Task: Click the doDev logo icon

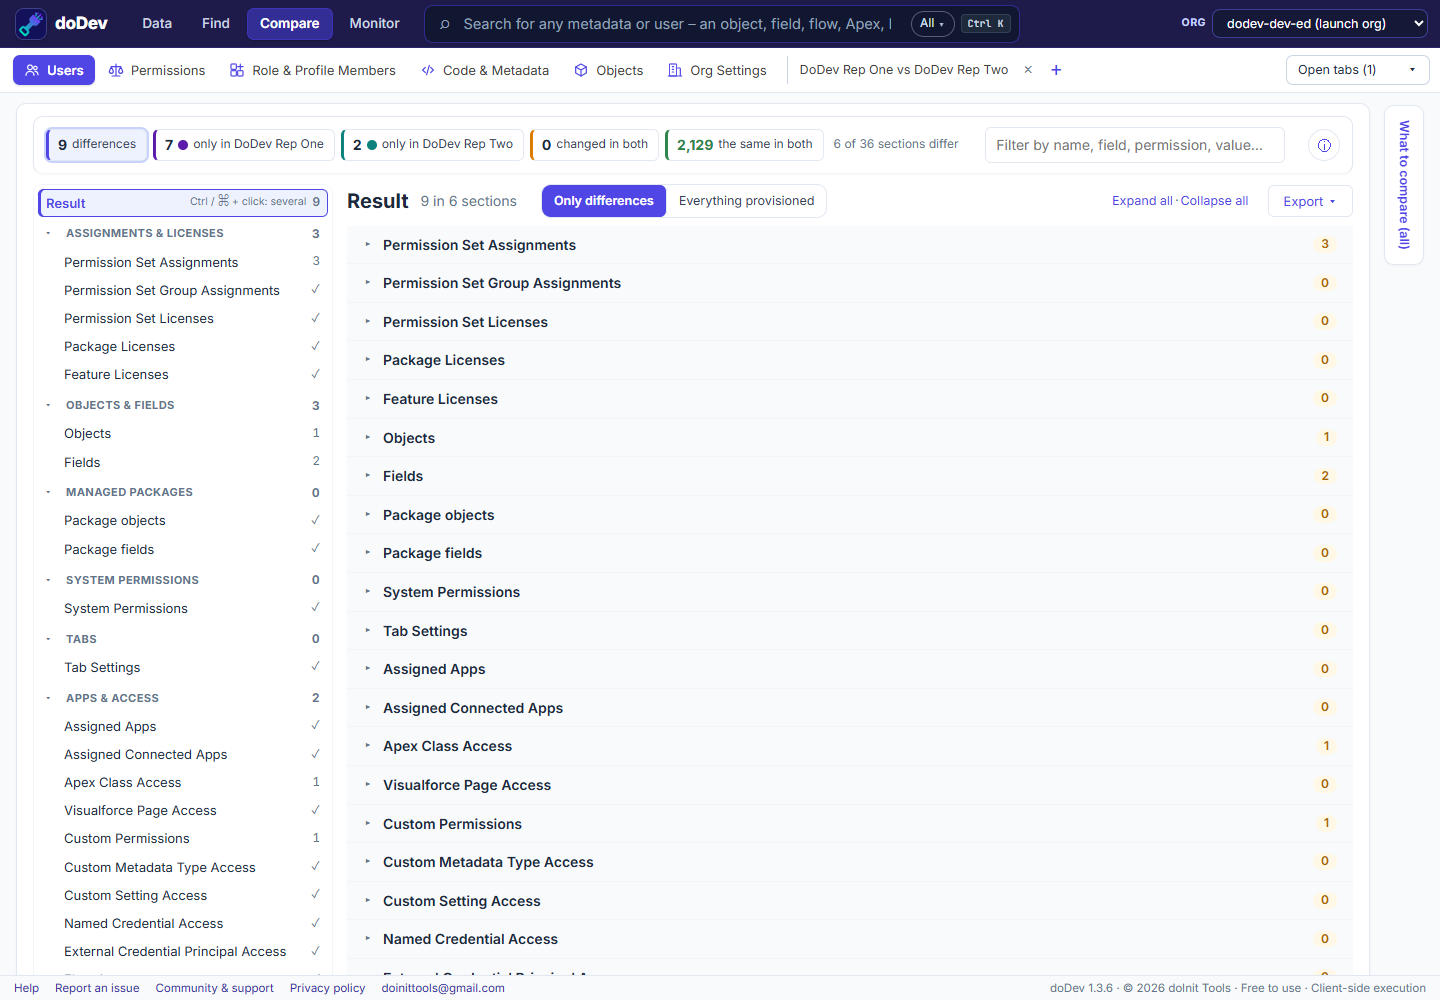Action: click(x=31, y=24)
